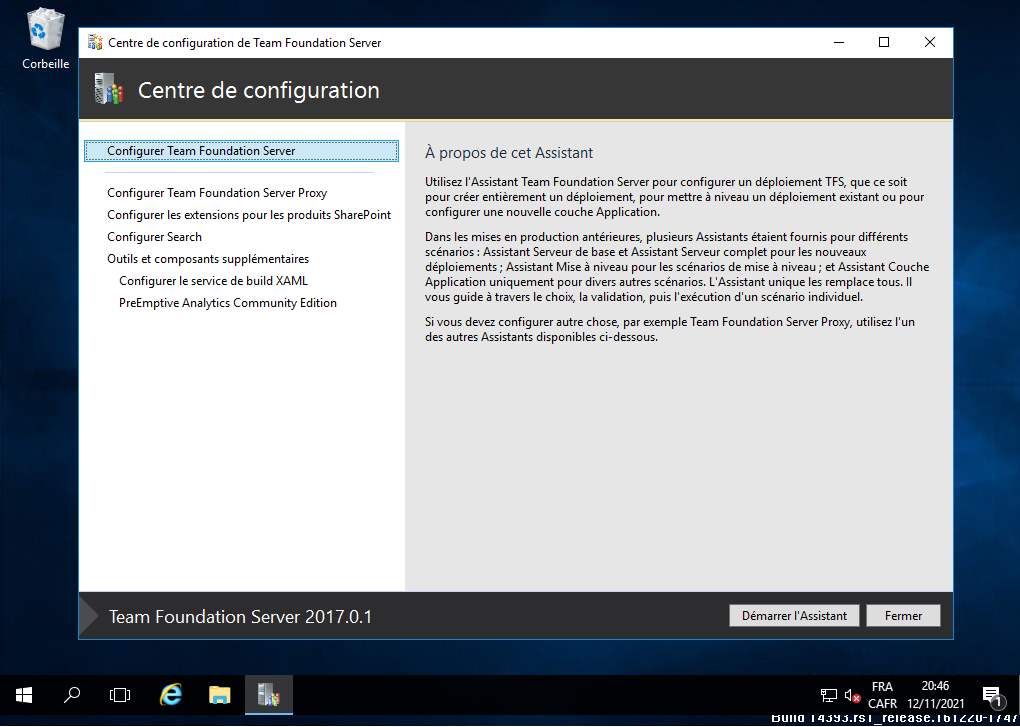Select the Team Foundation Server taskbar icon
This screenshot has width=1020, height=727.
click(269, 696)
